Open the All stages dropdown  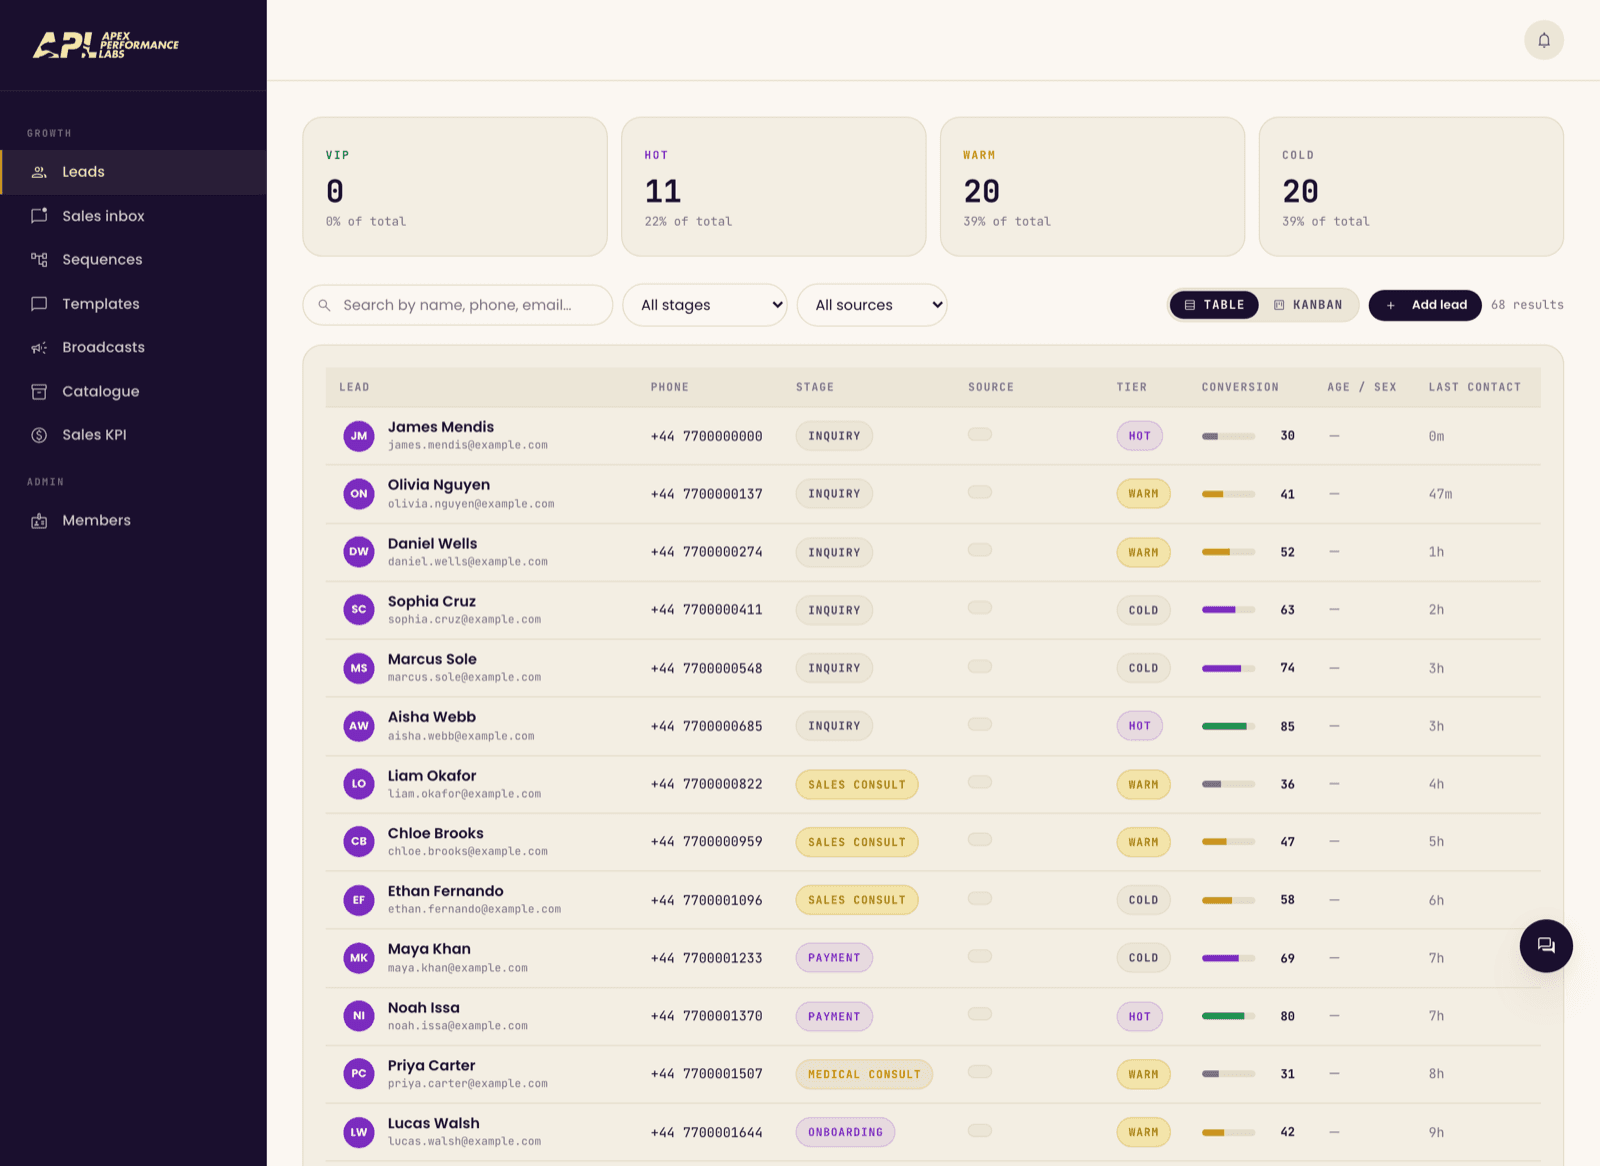click(705, 305)
